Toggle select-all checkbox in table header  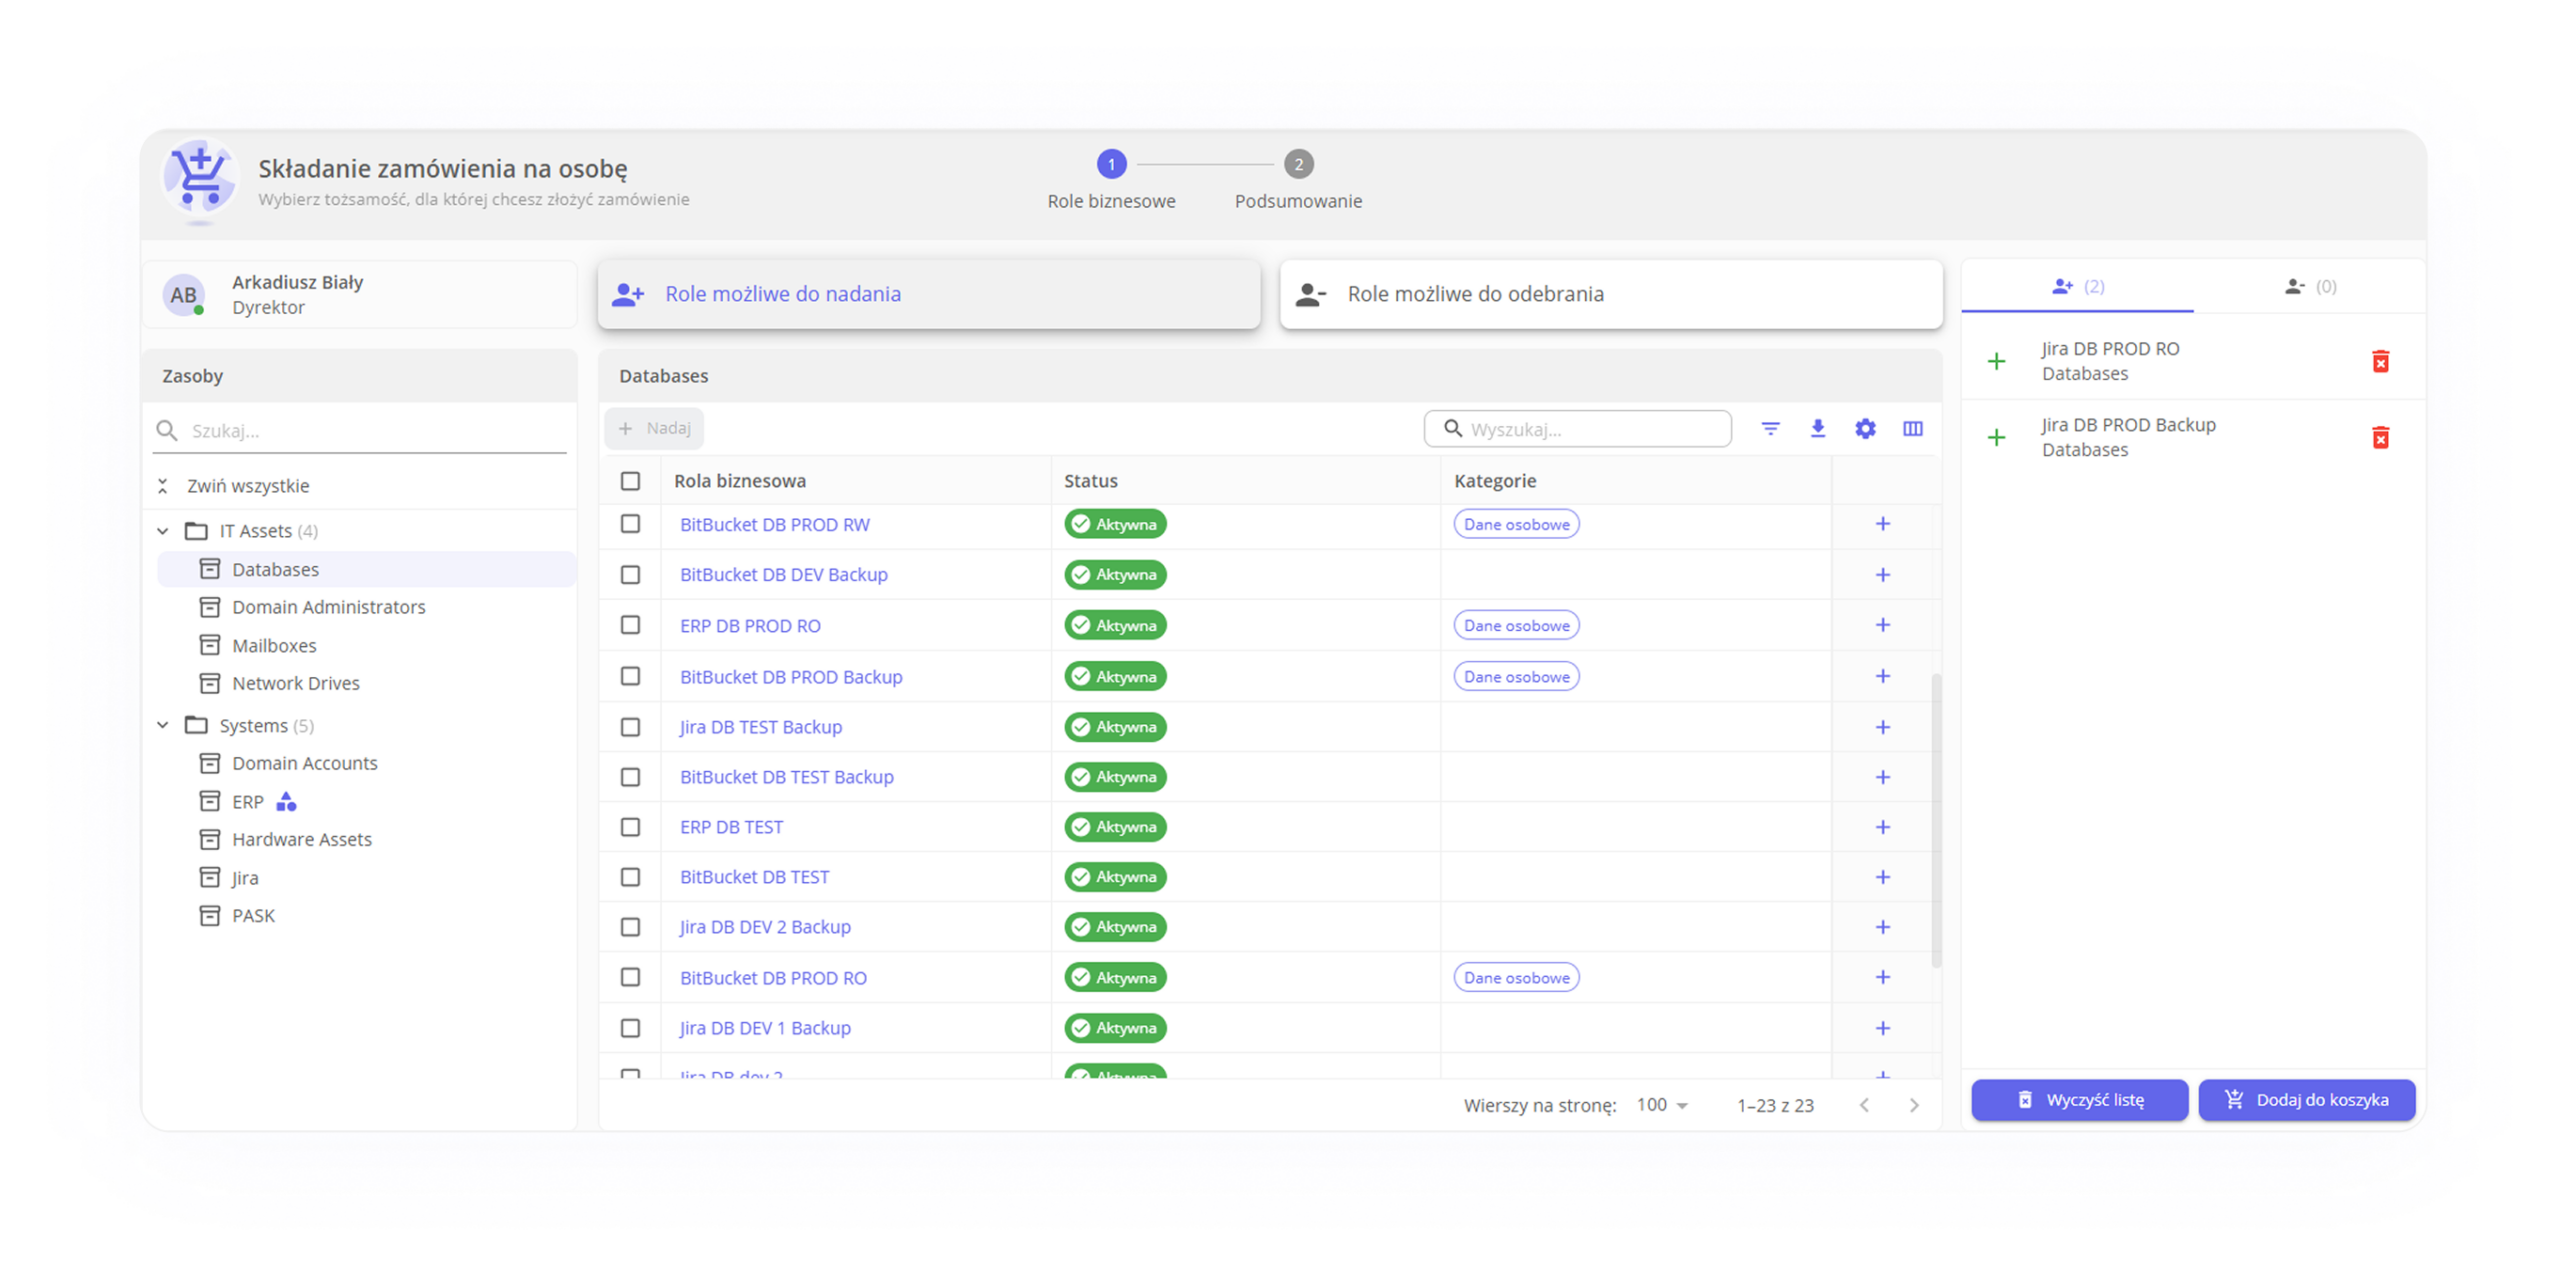click(x=630, y=481)
